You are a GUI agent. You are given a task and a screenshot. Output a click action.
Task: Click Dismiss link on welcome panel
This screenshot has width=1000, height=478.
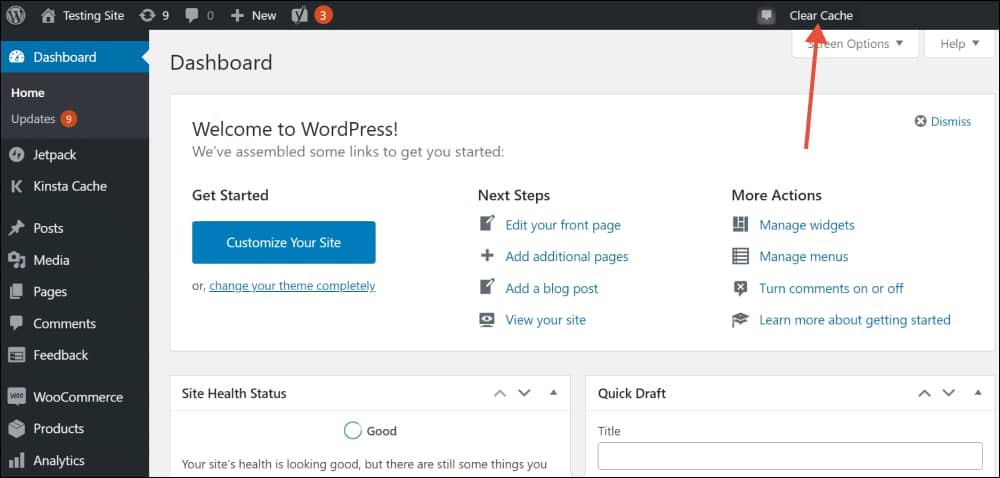(950, 122)
